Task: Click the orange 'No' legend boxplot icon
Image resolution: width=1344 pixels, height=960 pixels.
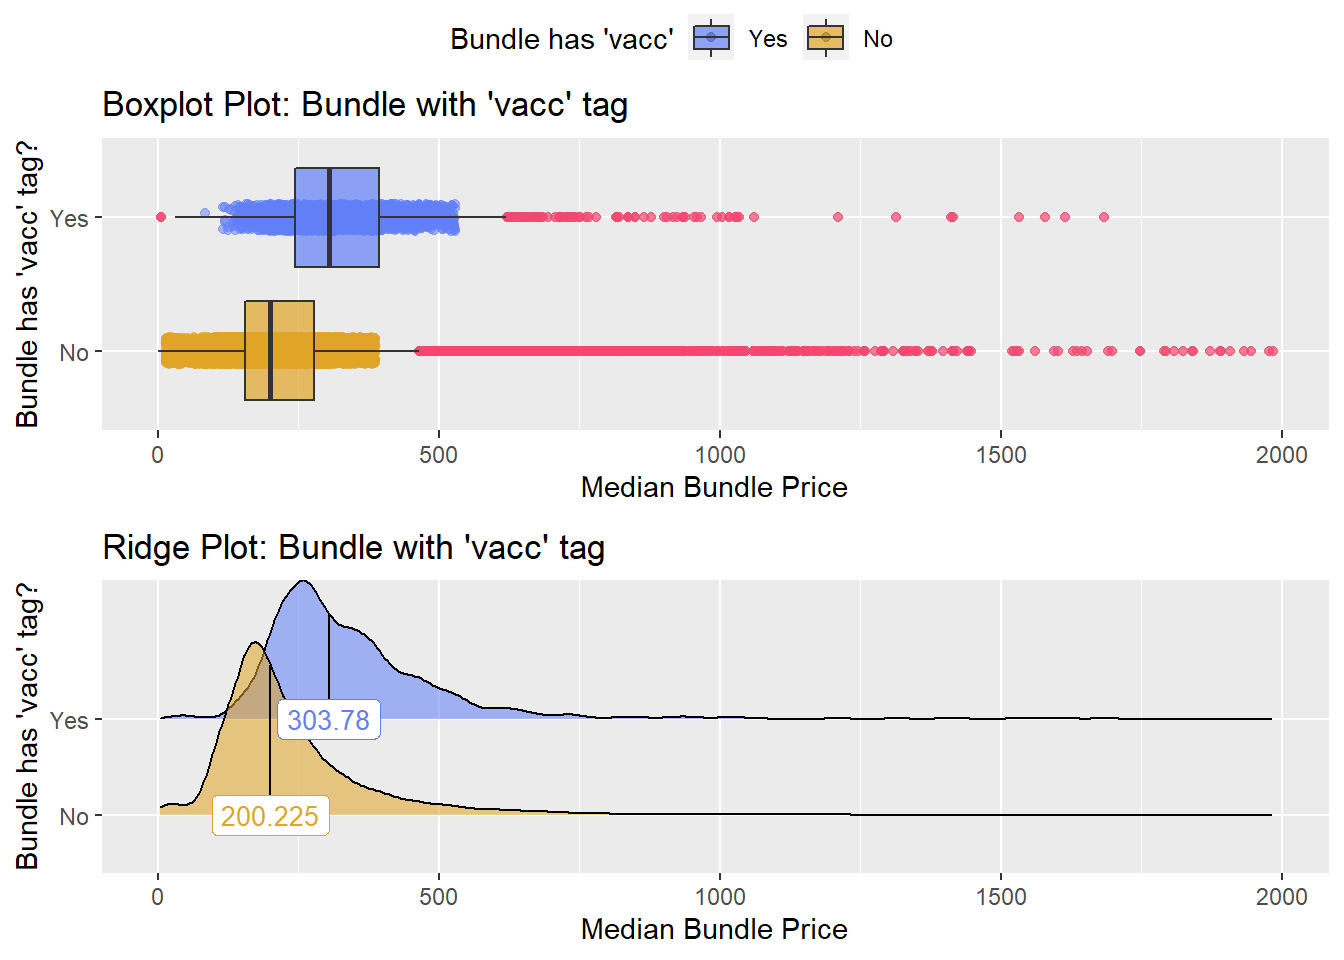Action: pyautogui.click(x=826, y=38)
